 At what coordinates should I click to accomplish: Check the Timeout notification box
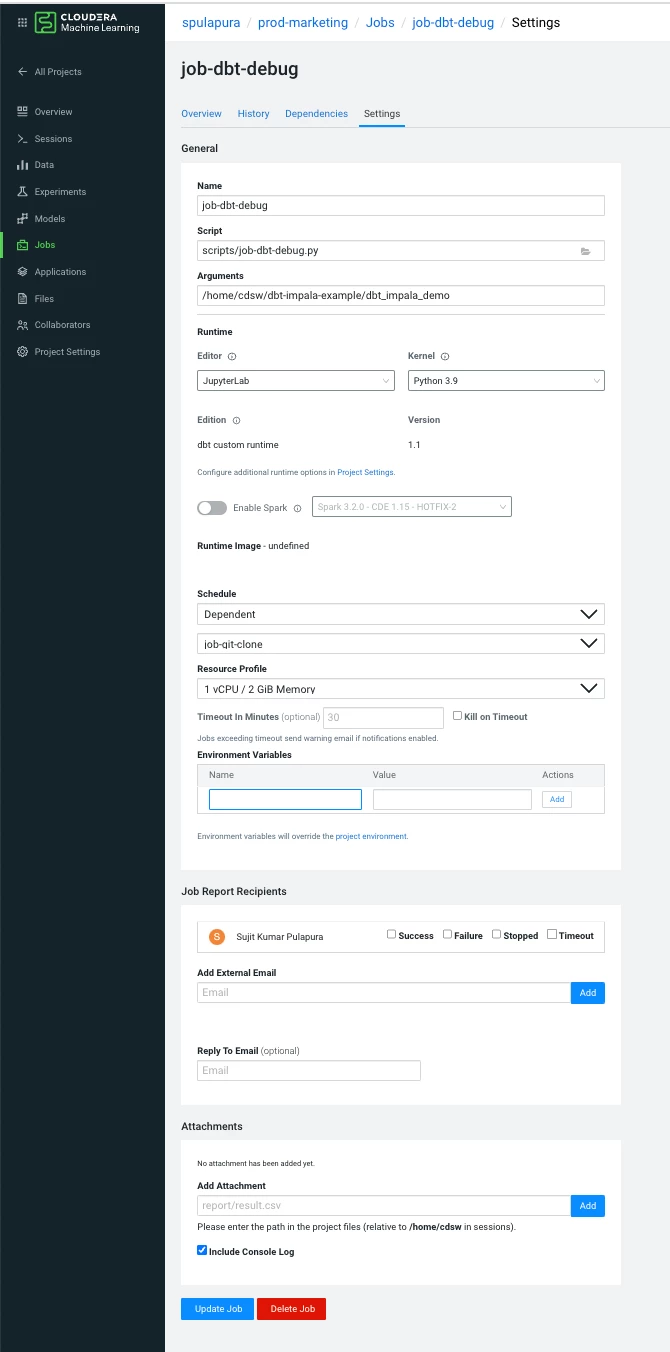pos(551,935)
